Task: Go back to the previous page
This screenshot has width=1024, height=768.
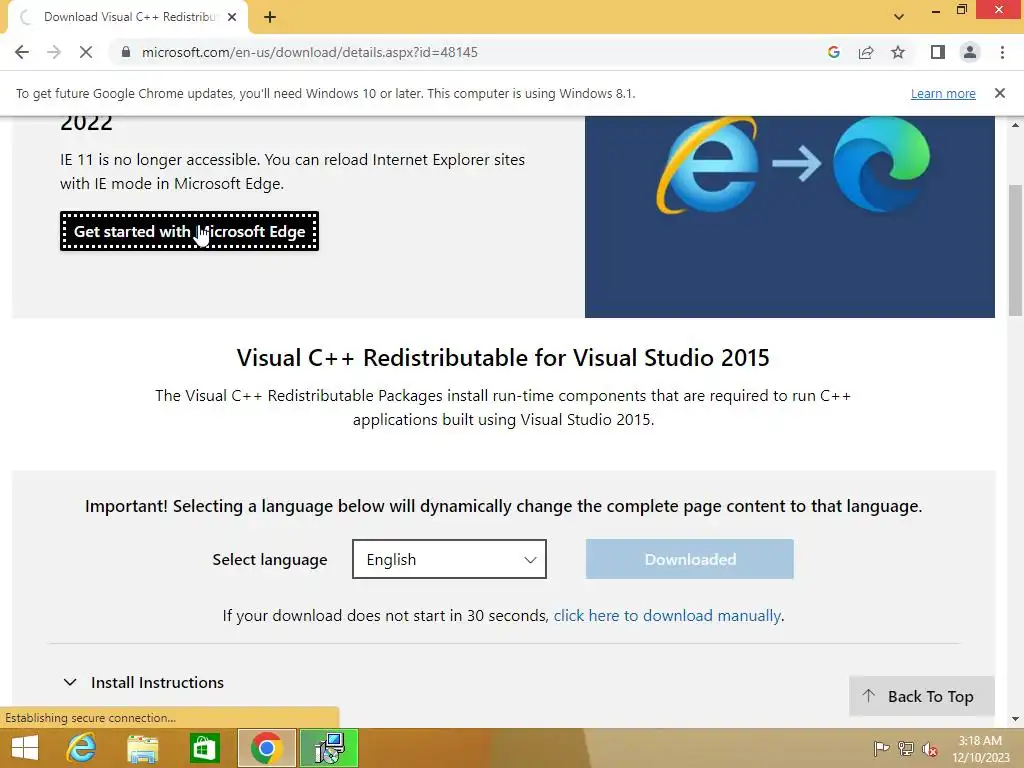Action: (22, 52)
